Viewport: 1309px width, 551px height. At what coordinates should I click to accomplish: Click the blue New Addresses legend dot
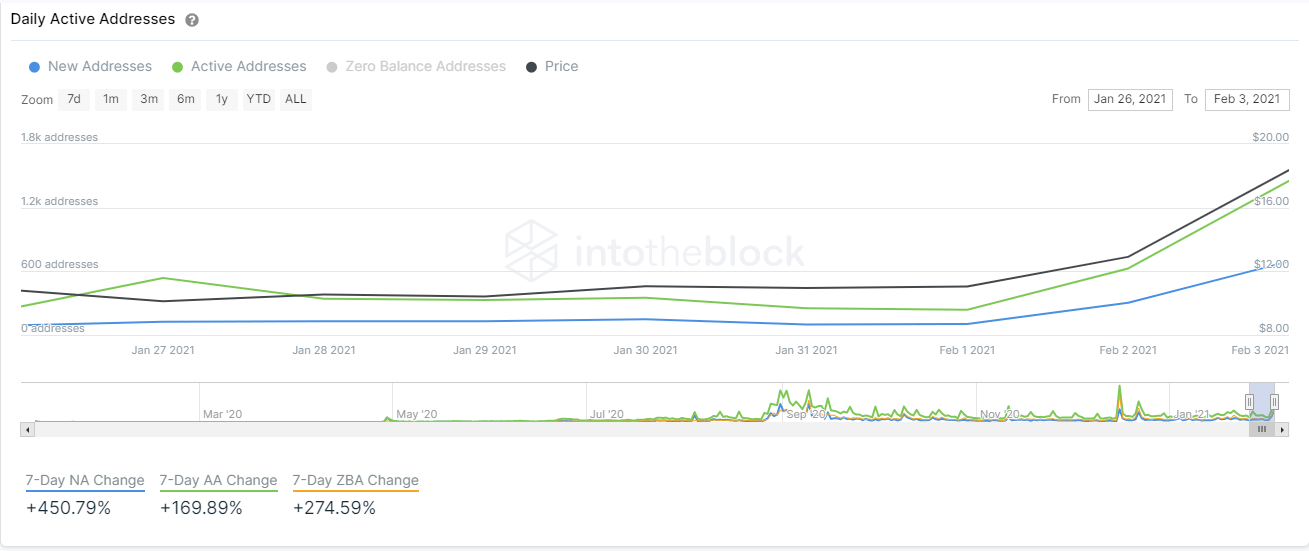coord(34,67)
